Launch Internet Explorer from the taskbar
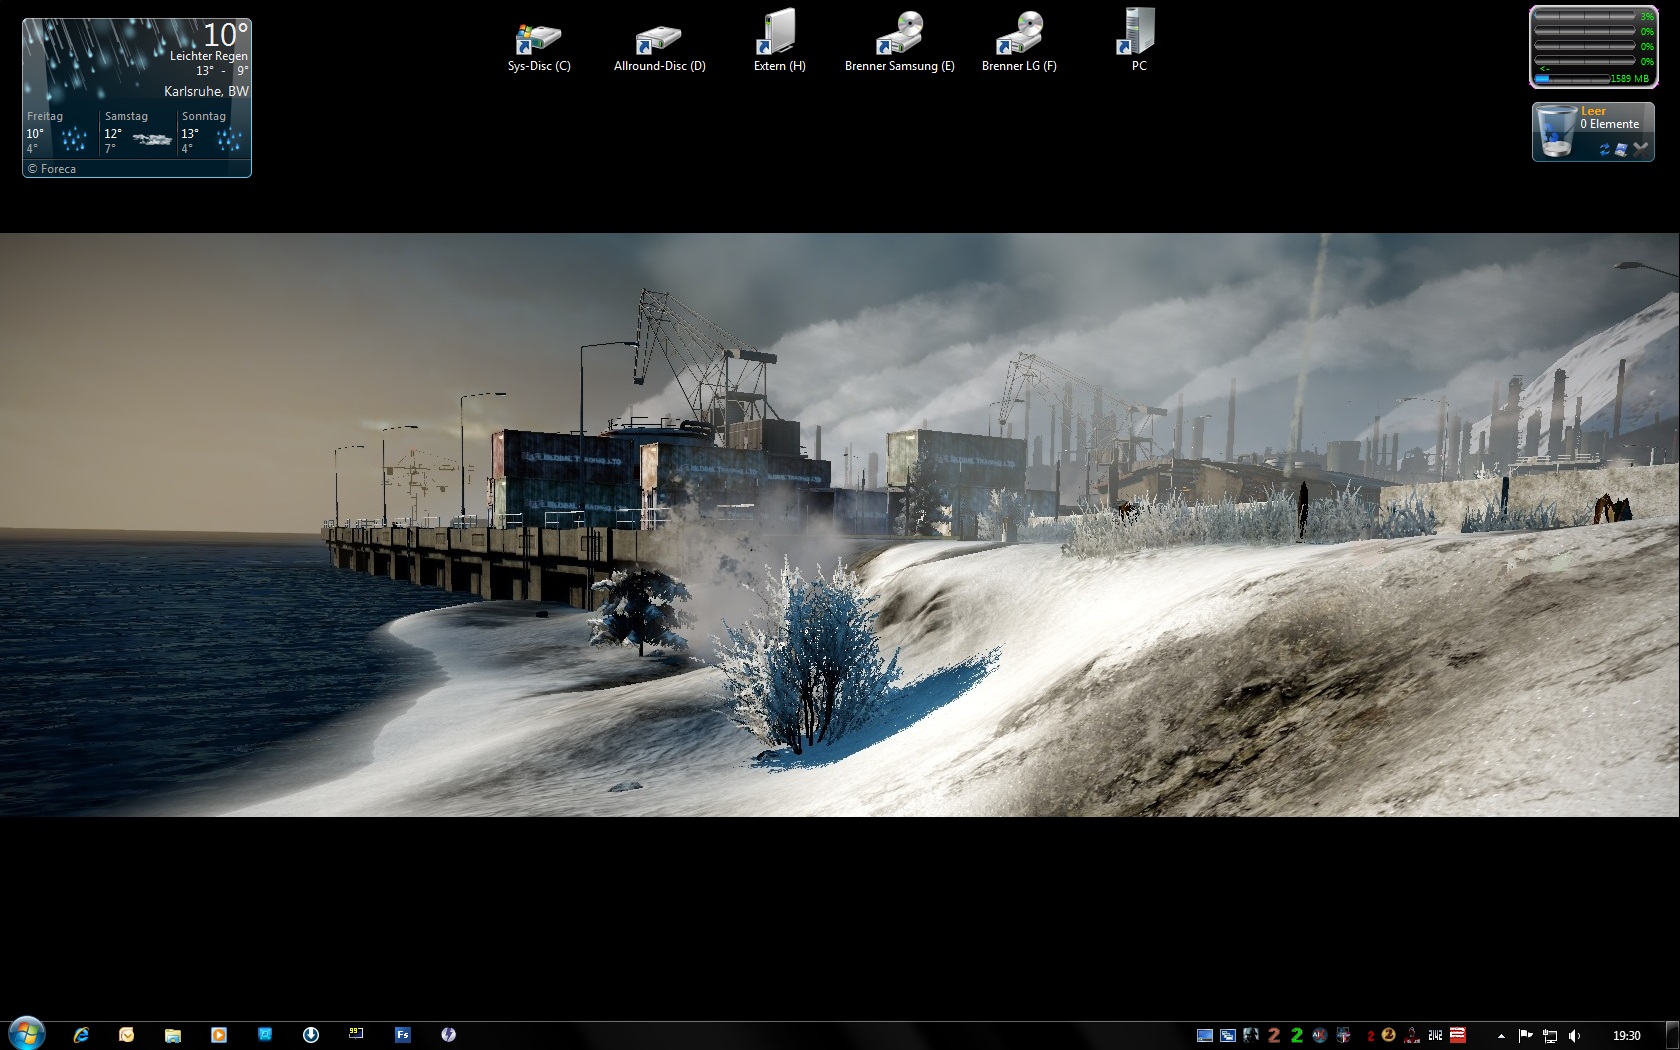The height and width of the screenshot is (1050, 1680). click(x=81, y=1035)
